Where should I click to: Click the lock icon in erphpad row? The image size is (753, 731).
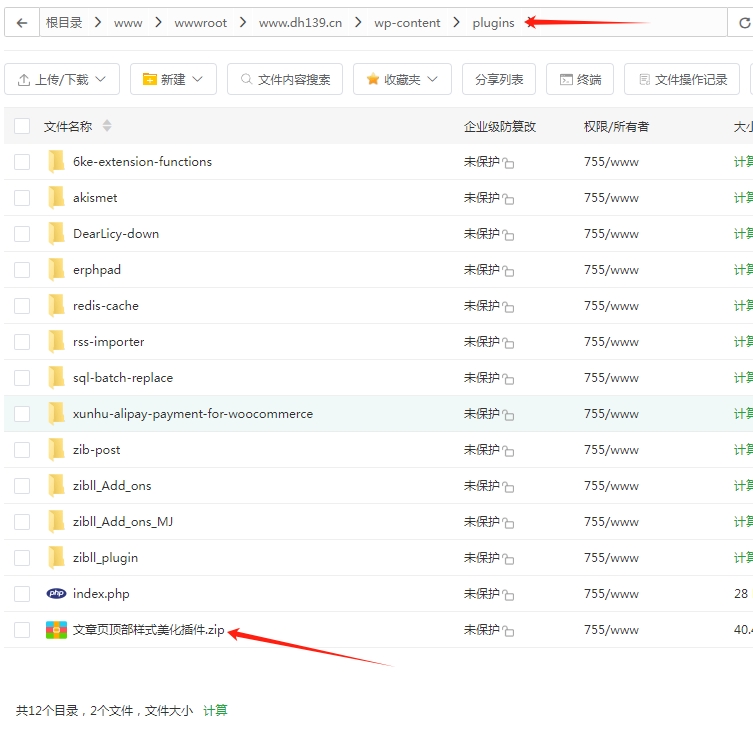[508, 270]
